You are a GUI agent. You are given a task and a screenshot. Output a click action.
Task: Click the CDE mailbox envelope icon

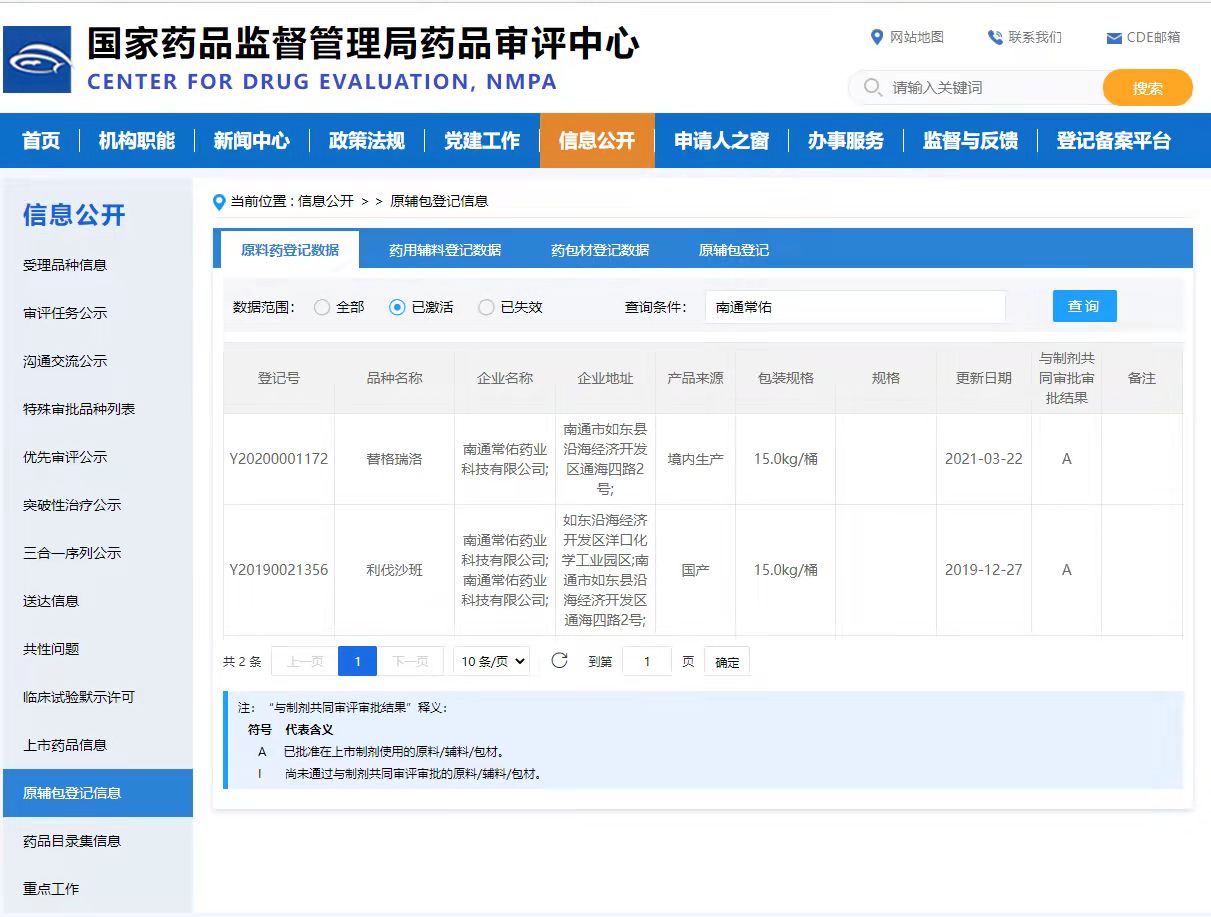click(x=1114, y=38)
